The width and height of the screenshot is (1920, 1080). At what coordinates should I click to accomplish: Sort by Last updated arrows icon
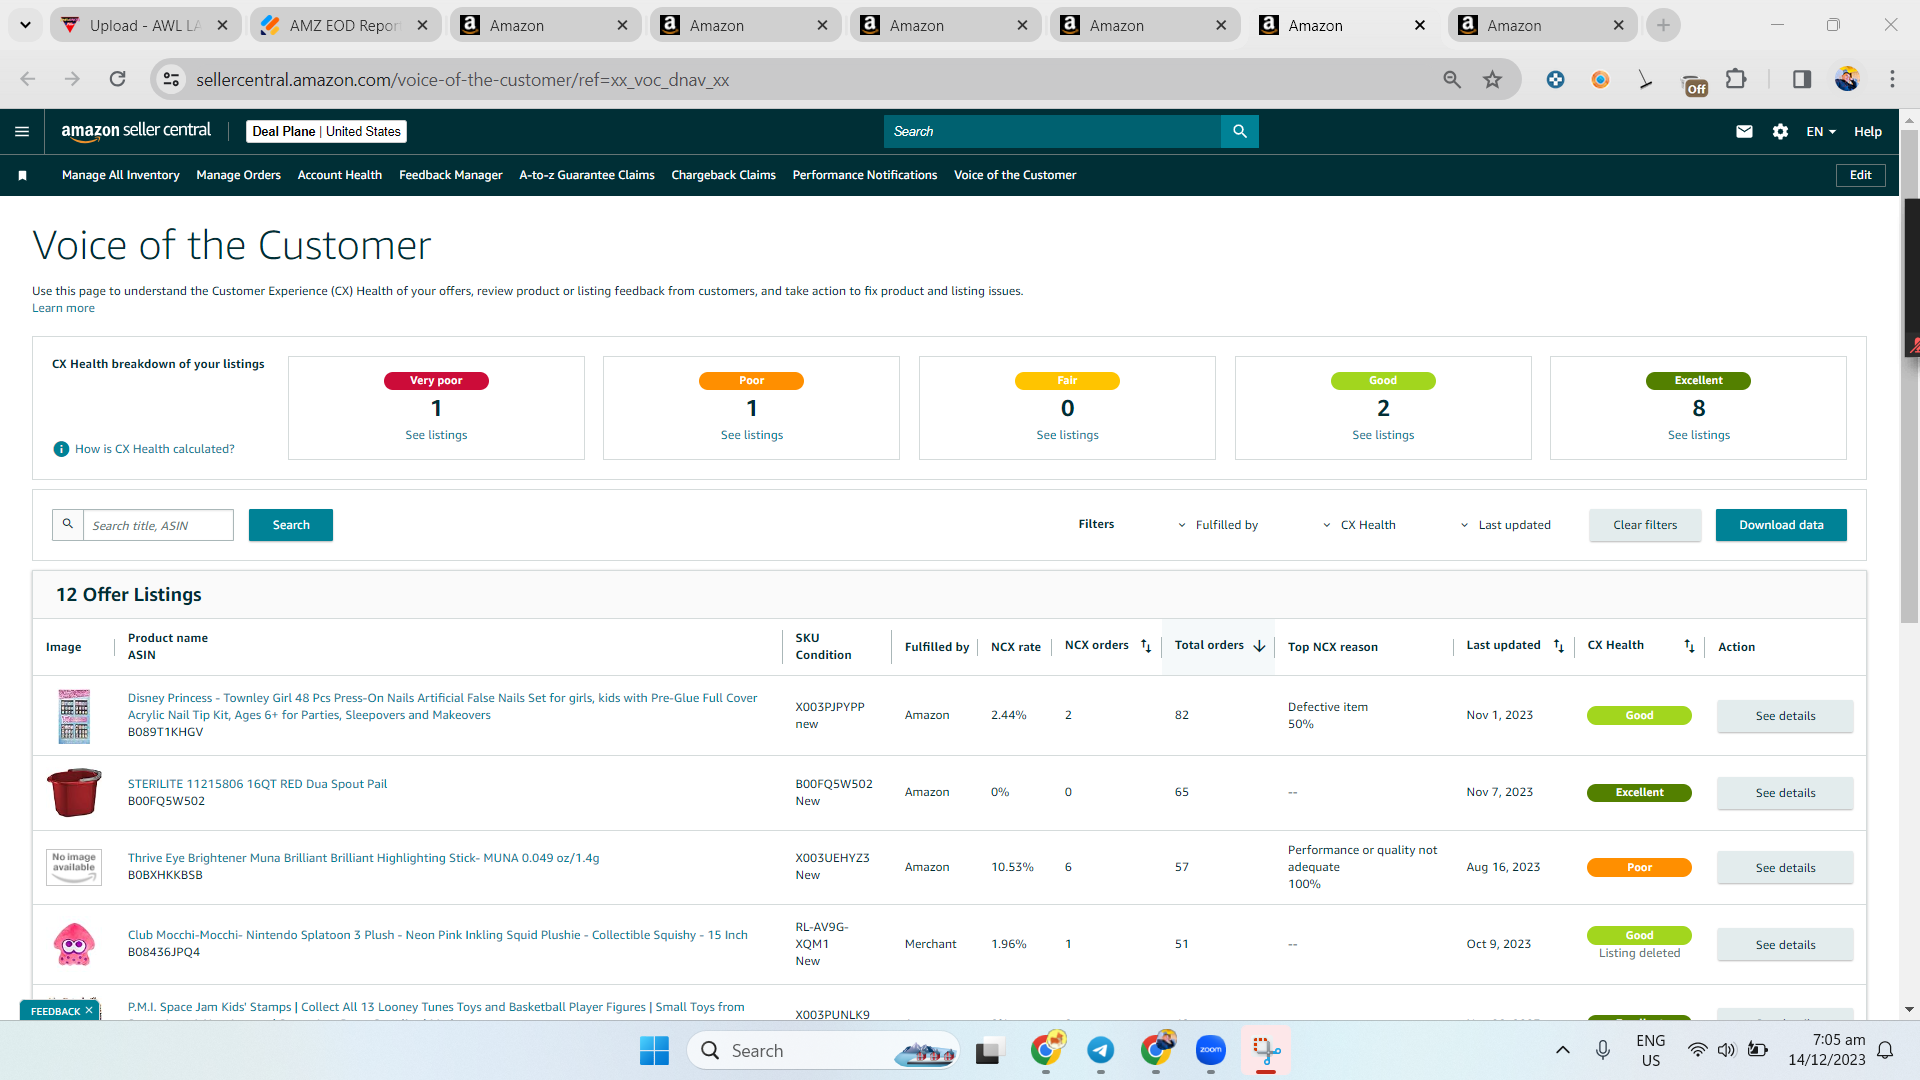point(1558,646)
